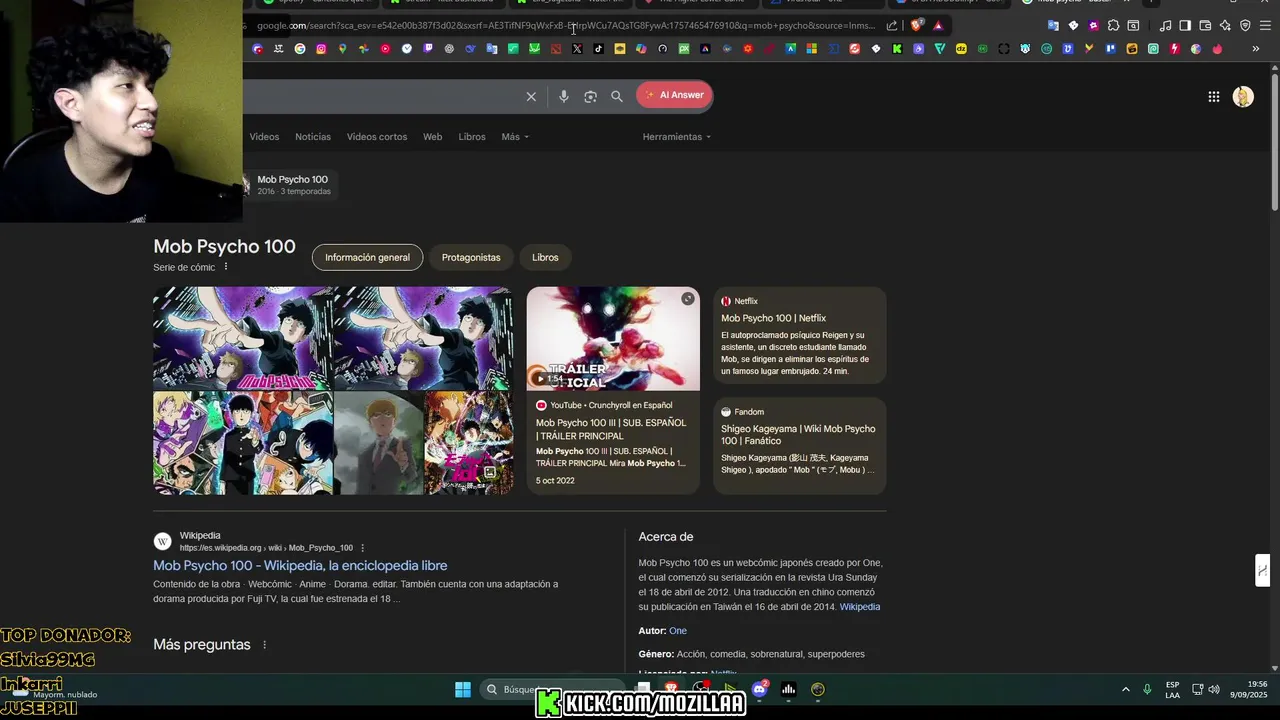Click the microphone indicator in system tray
The image size is (1280, 720).
[1147, 689]
